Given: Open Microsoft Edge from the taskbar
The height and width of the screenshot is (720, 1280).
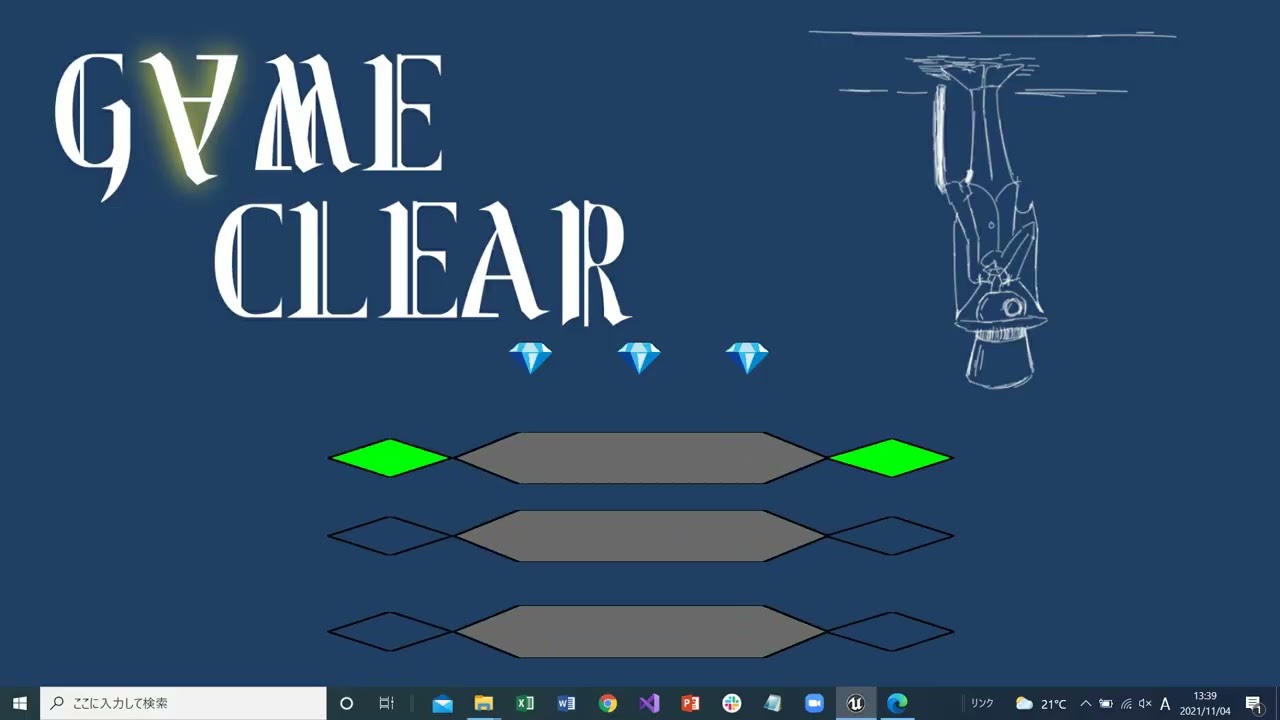Looking at the screenshot, I should point(897,703).
